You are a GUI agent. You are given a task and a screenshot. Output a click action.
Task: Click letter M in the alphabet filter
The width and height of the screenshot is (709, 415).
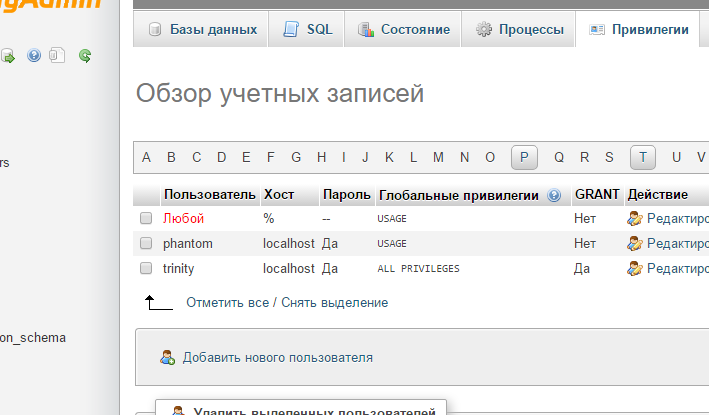[x=438, y=157]
